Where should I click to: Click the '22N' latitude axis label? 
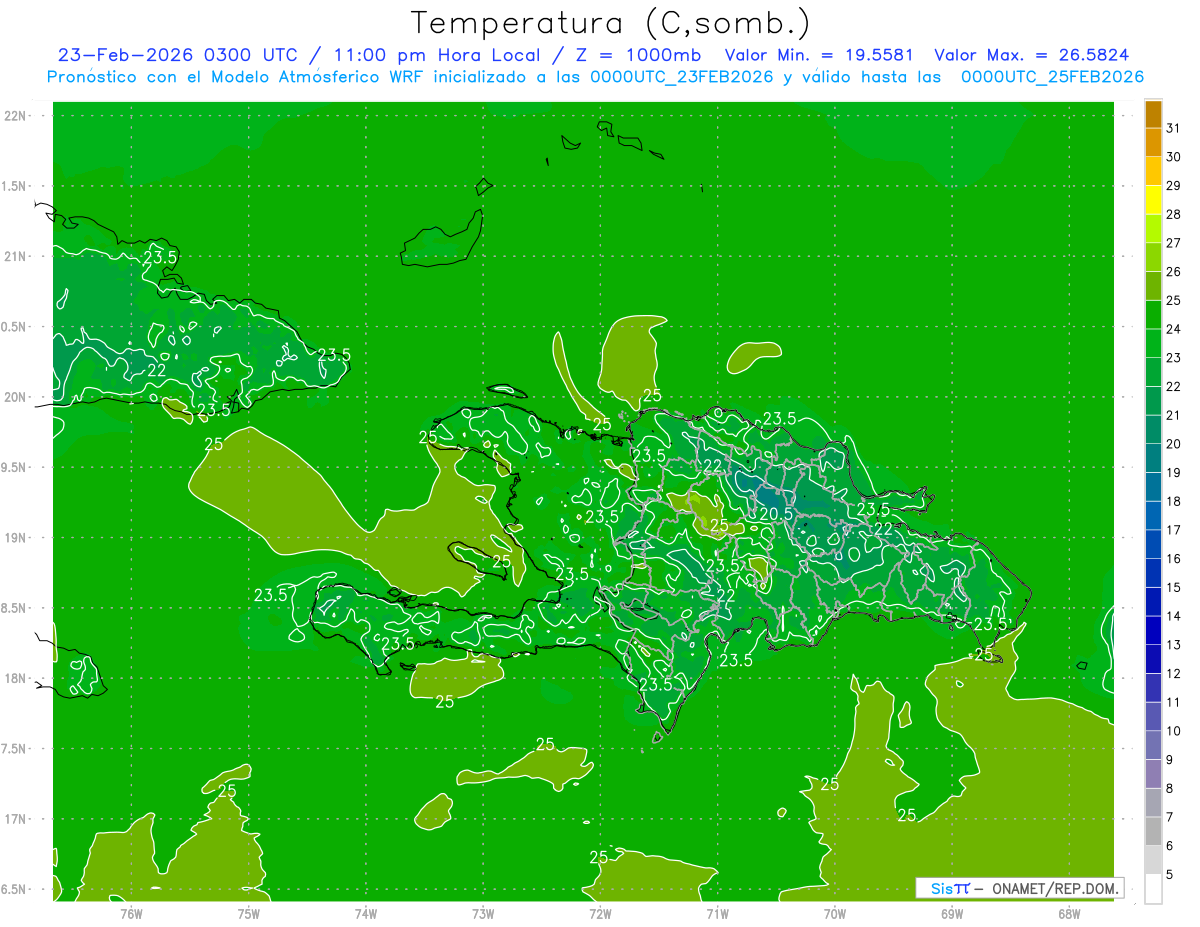[14, 115]
